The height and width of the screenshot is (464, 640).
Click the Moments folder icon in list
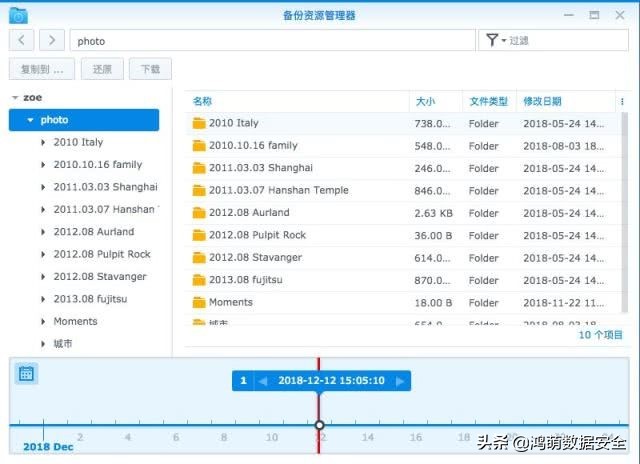coord(199,302)
